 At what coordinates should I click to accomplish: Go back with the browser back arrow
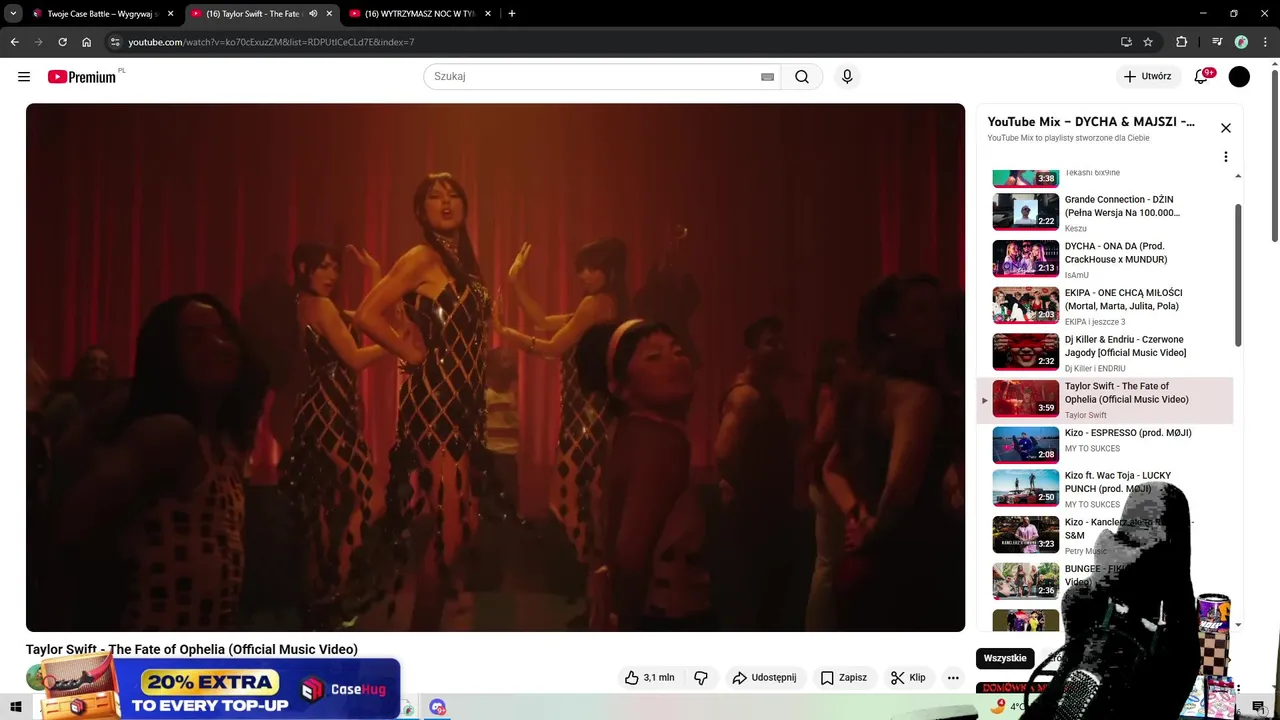click(x=14, y=42)
